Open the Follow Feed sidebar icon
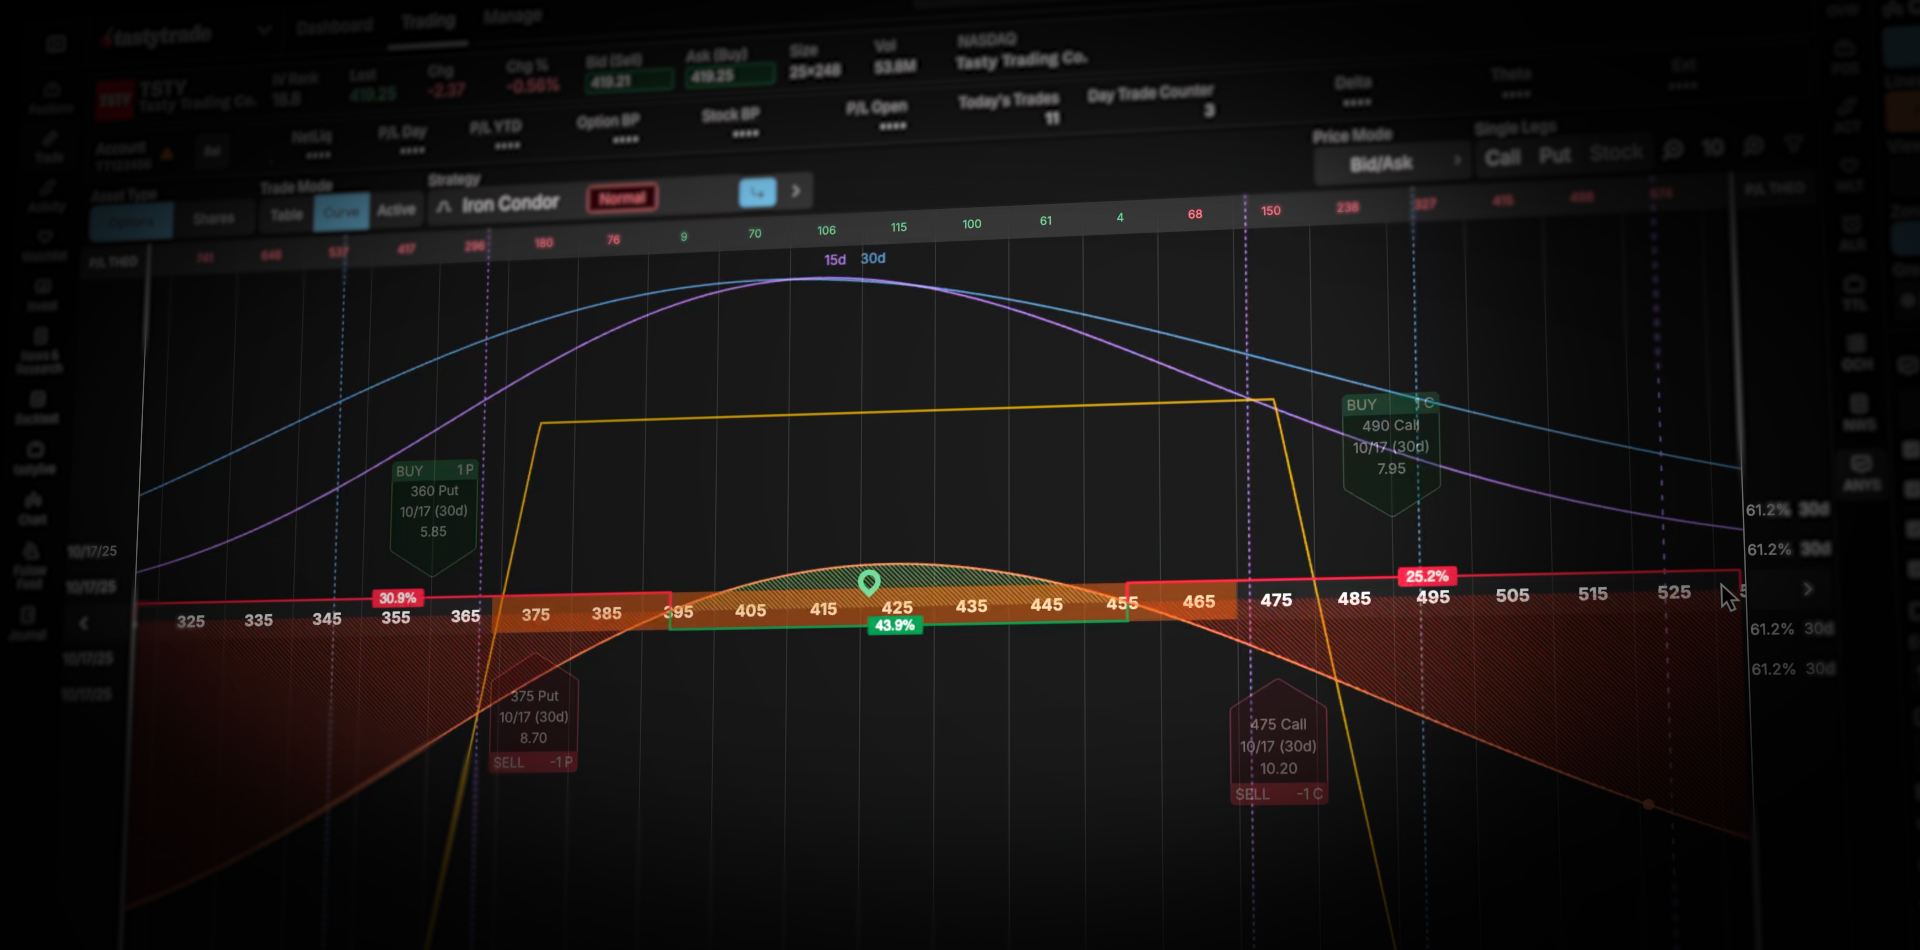The image size is (1920, 950). coord(30,551)
